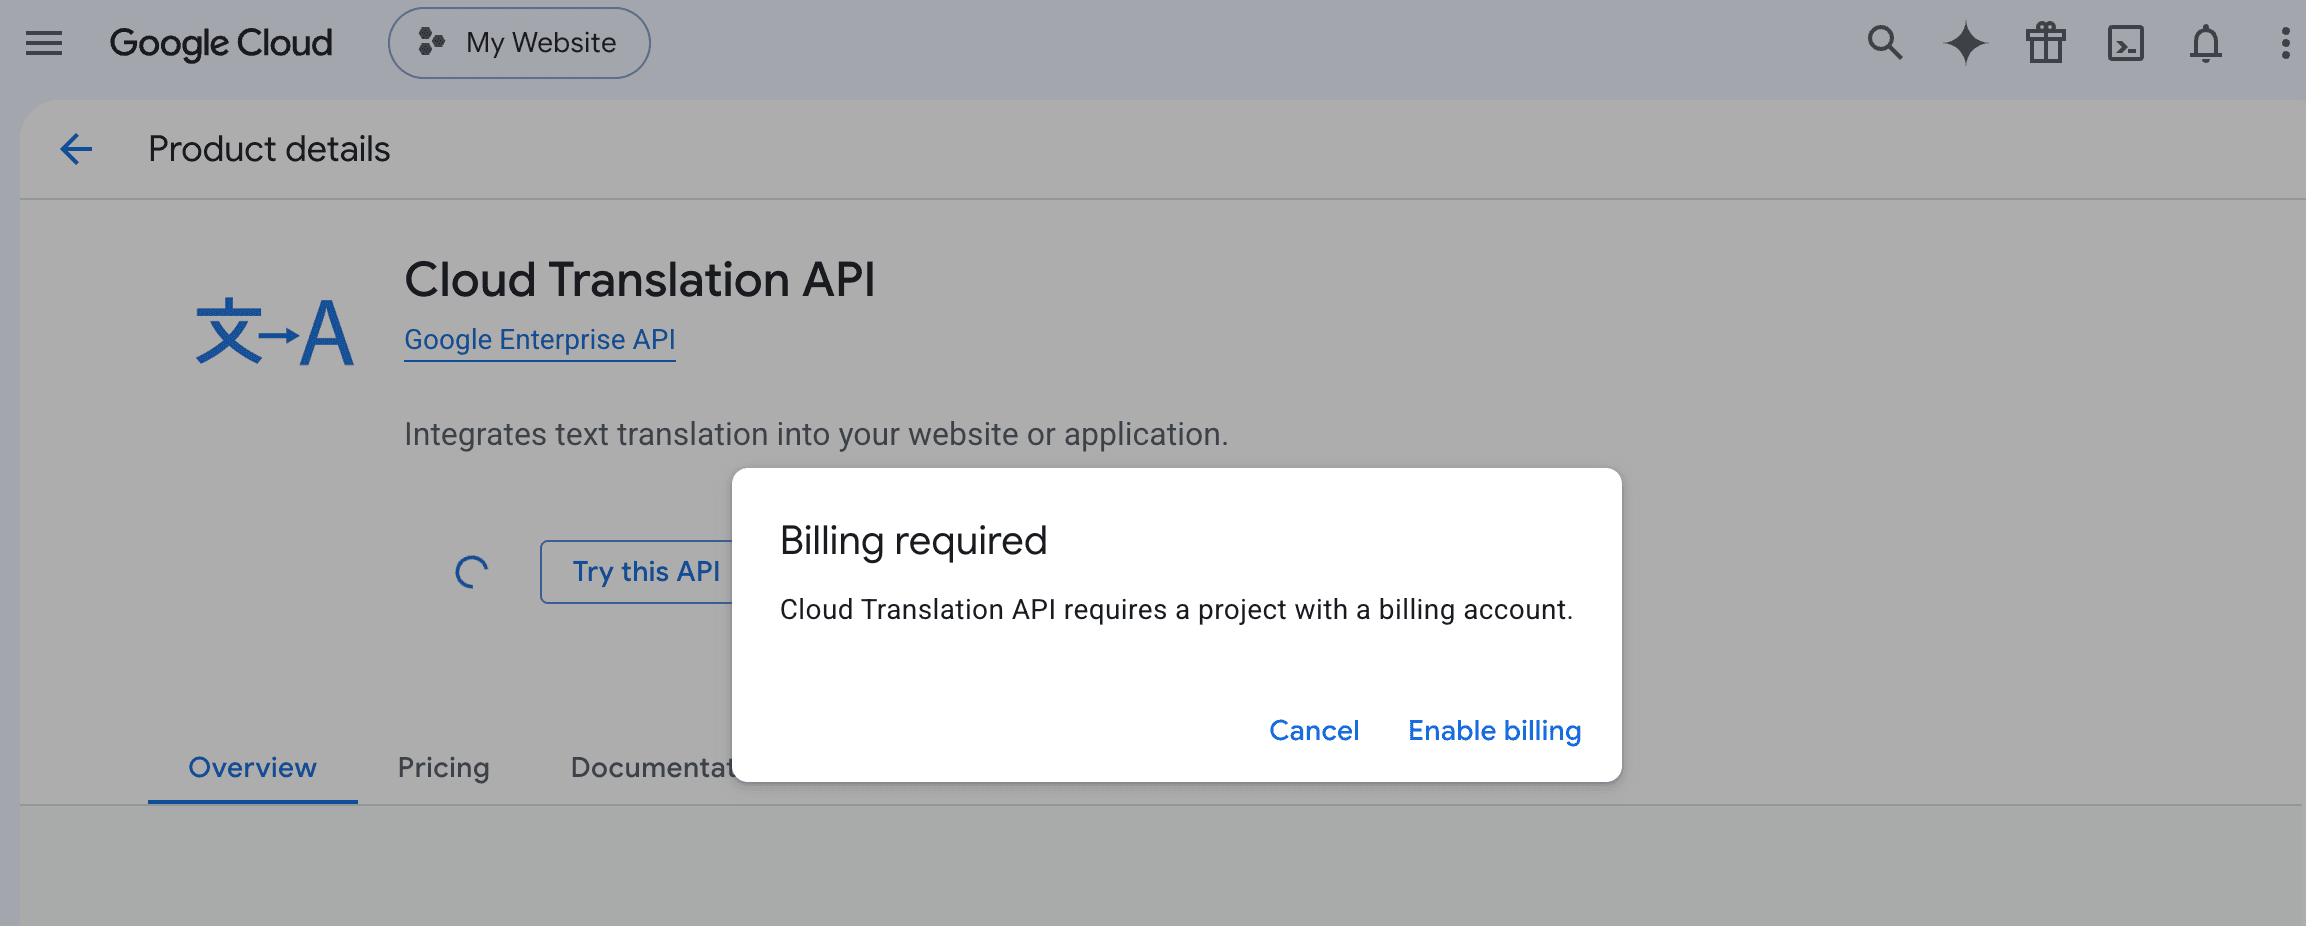
Task: Activate the Cloud Shell terminal icon
Action: tap(2125, 43)
